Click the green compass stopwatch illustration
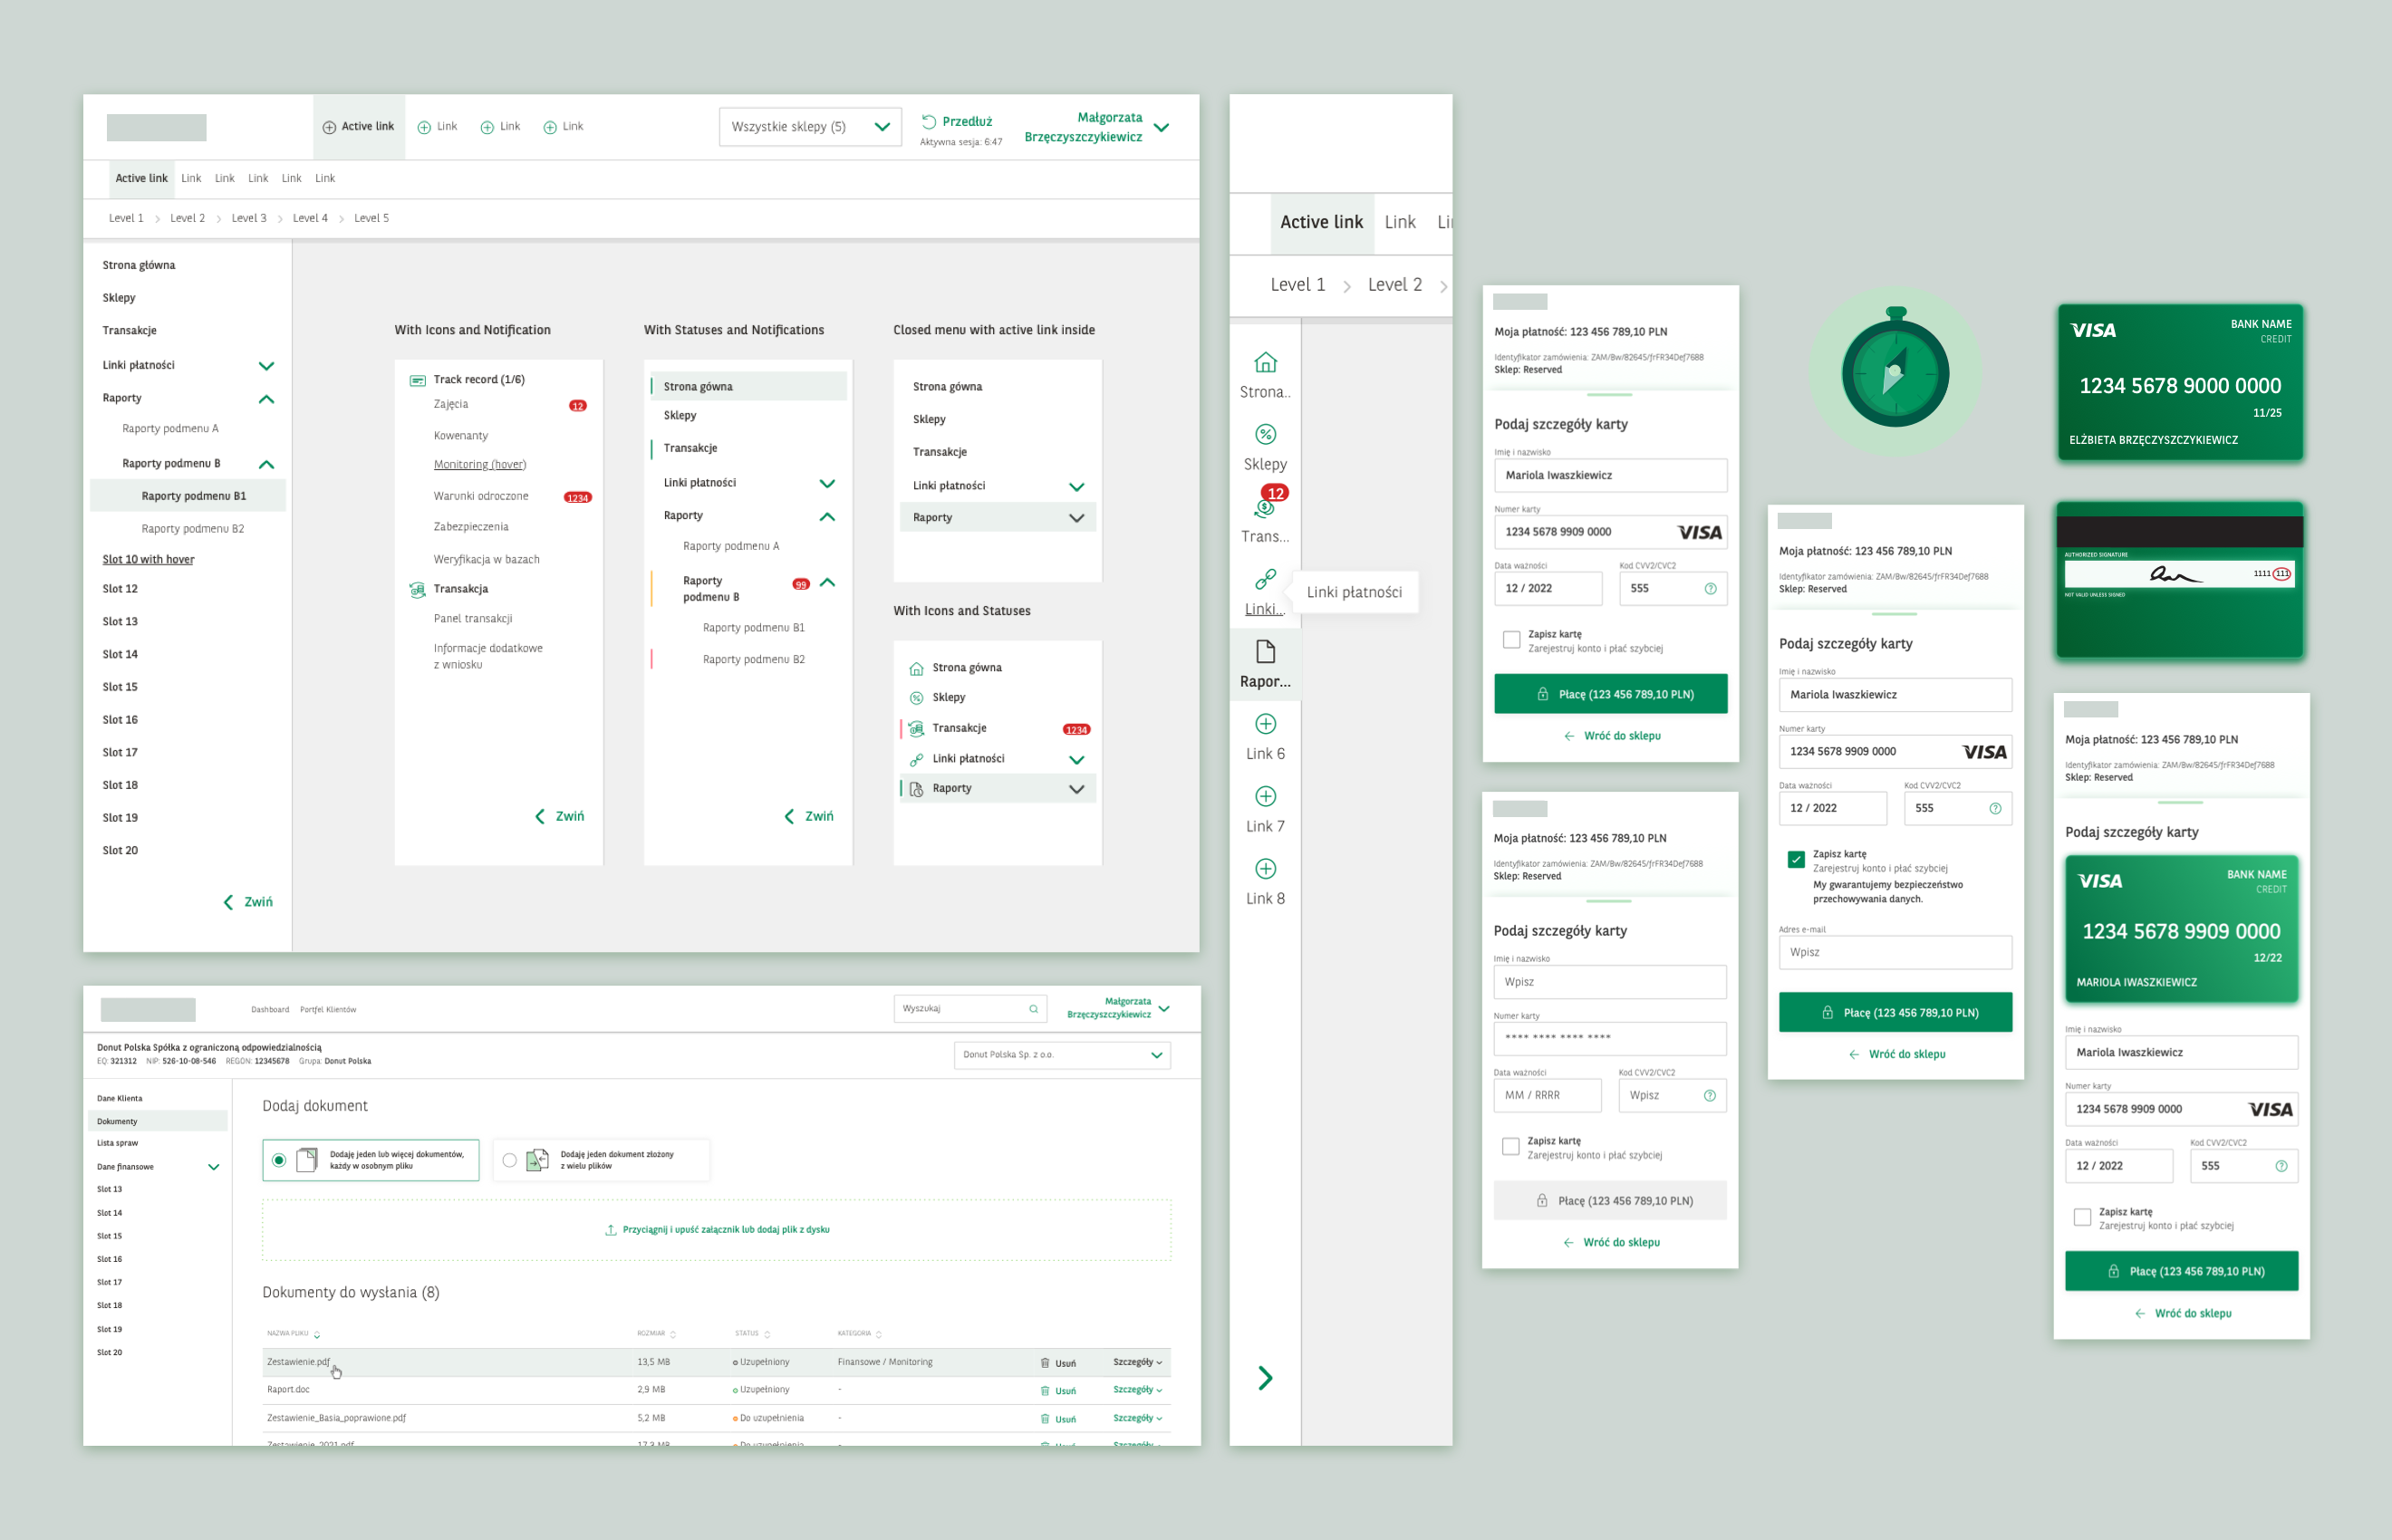 click(1895, 371)
